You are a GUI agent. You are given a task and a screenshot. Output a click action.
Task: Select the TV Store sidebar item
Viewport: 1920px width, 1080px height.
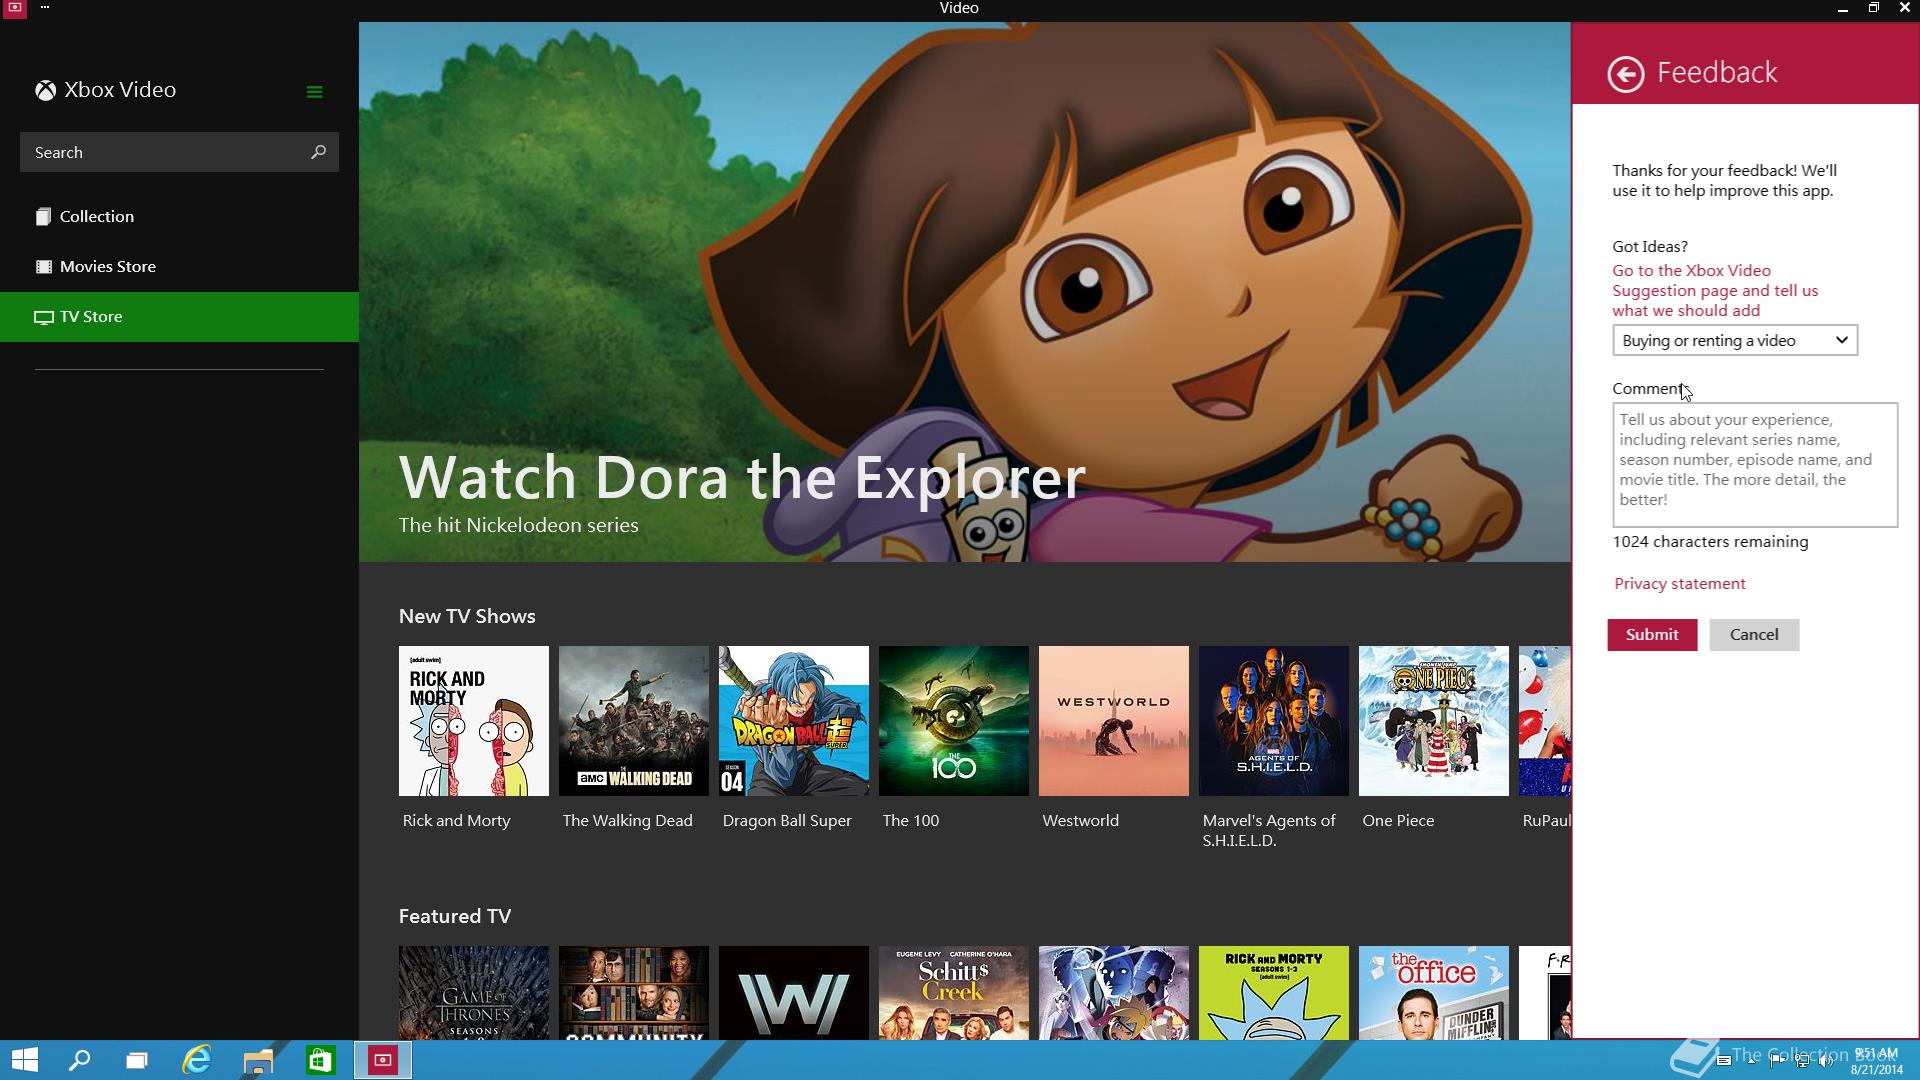180,316
